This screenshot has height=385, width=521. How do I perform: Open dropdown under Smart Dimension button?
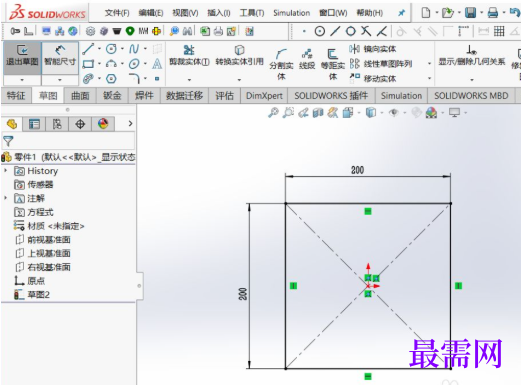tap(60, 80)
